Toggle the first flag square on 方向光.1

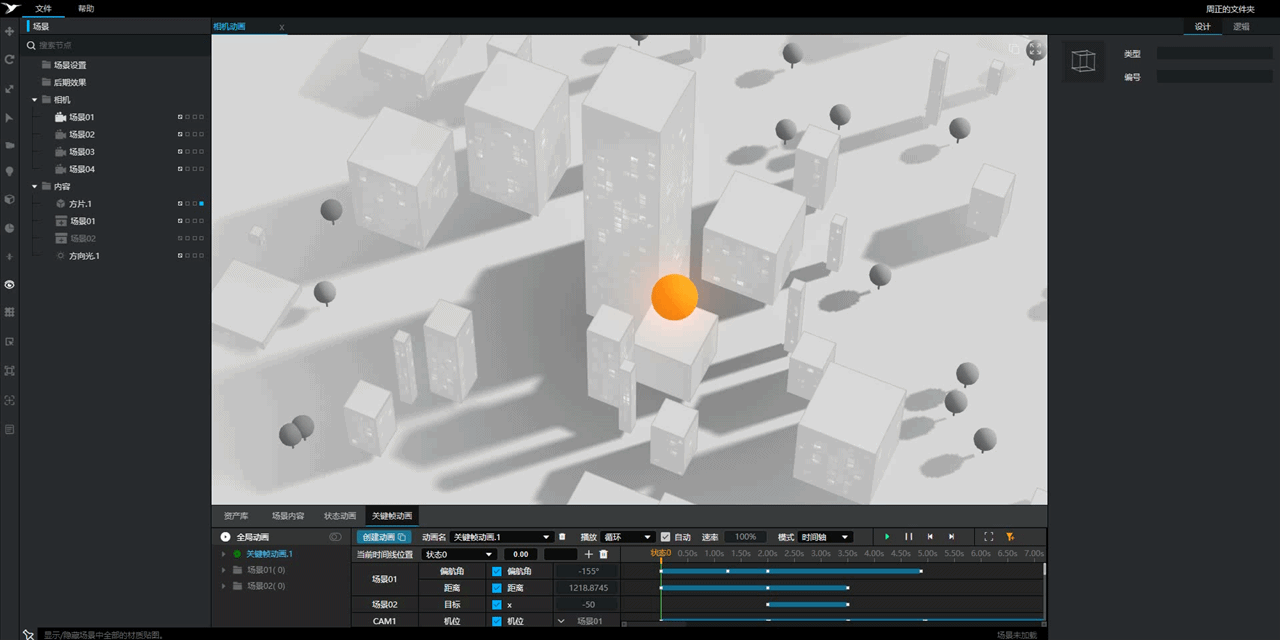pos(180,256)
